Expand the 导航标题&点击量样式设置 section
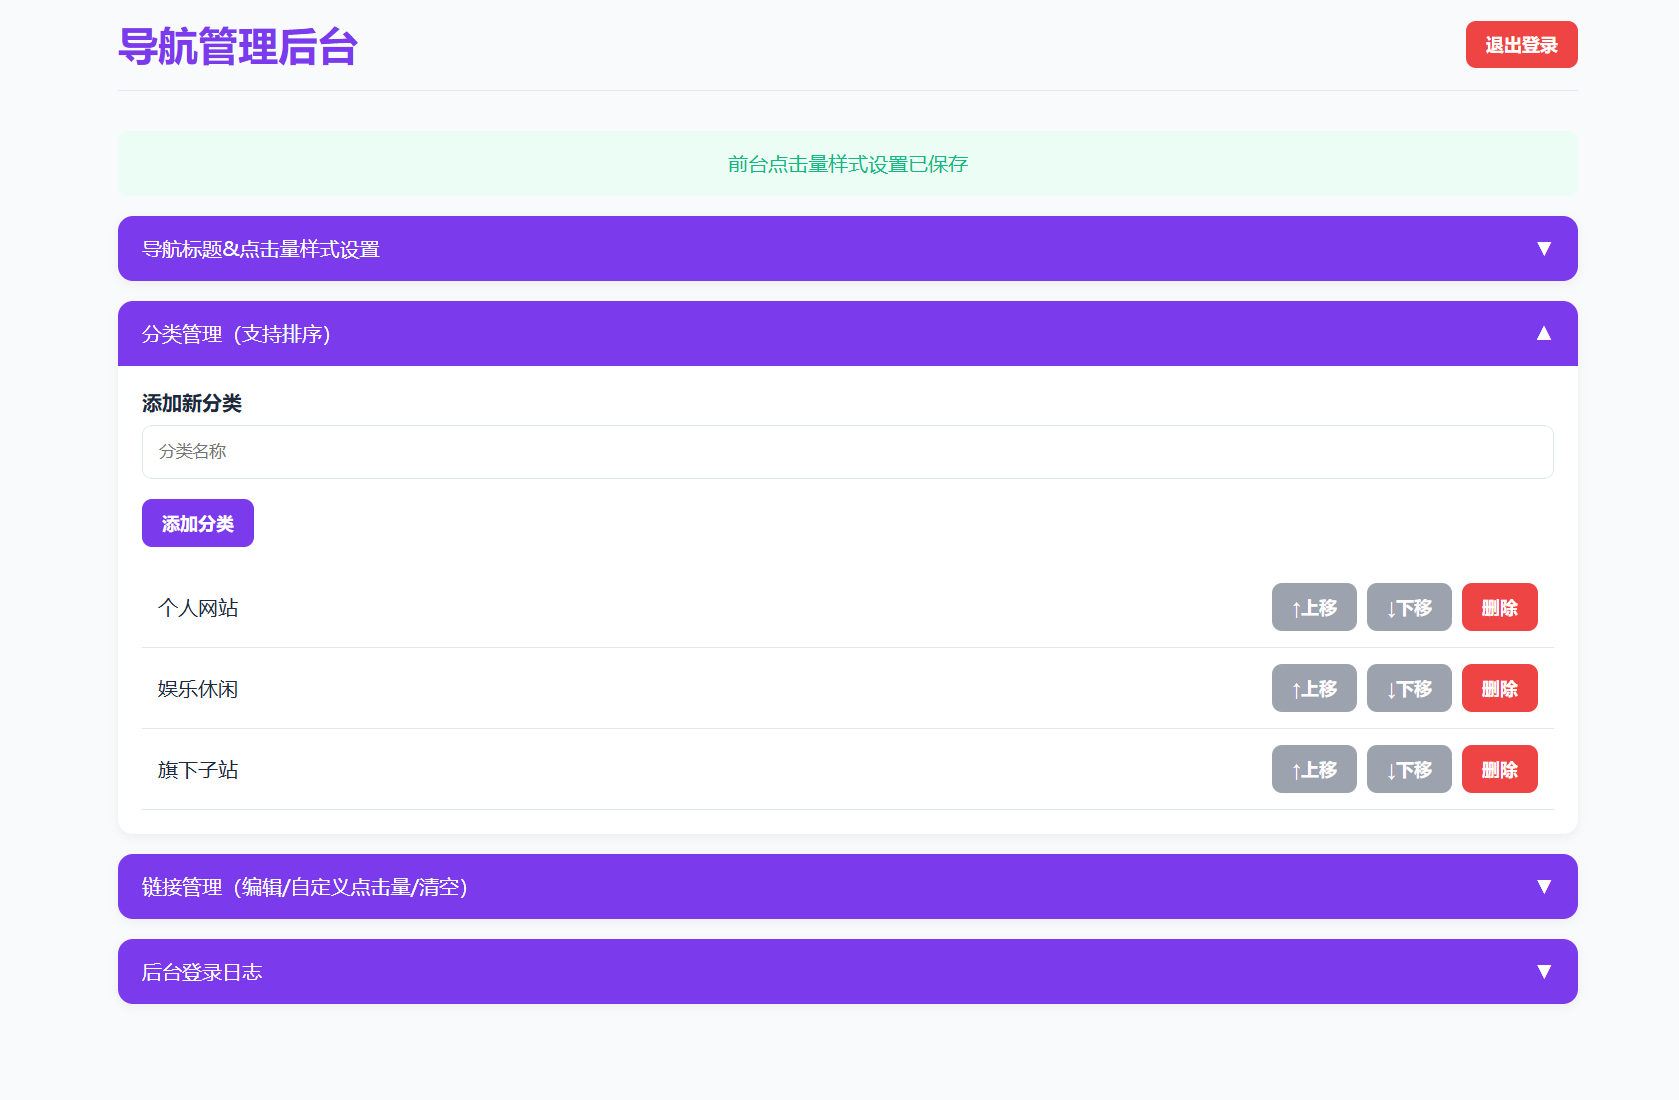1679x1100 pixels. [x=846, y=248]
